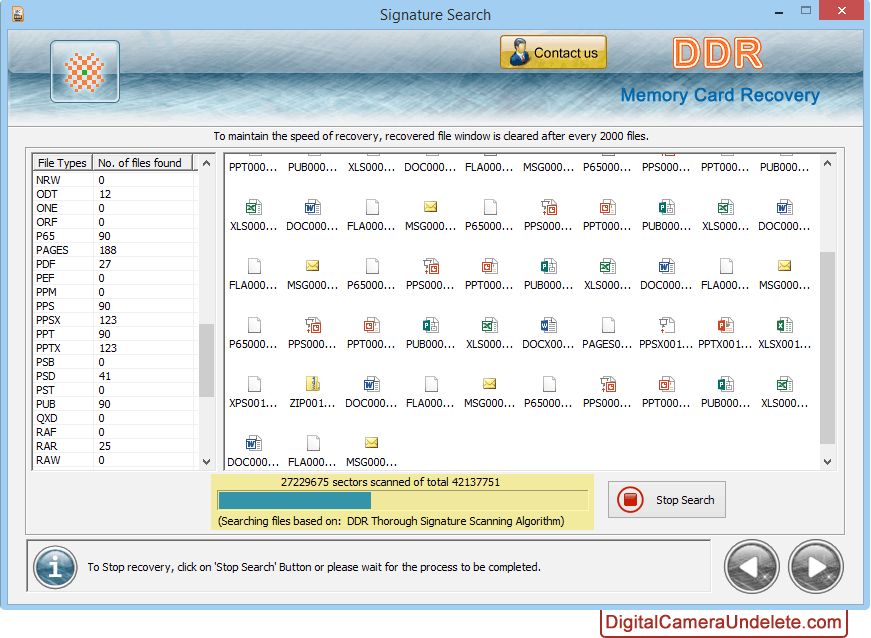Proceed with the right arrow next button
This screenshot has width=871, height=638.
[815, 566]
